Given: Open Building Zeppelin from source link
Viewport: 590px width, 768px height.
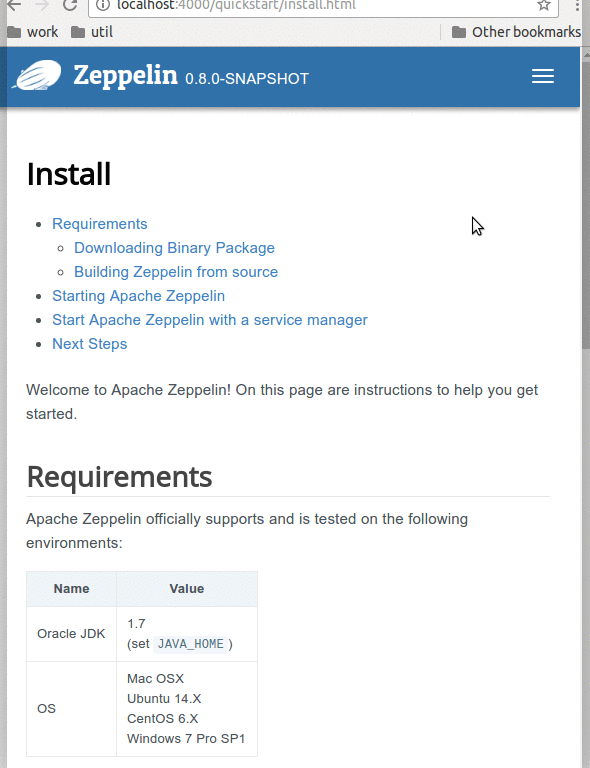Looking at the screenshot, I should [176, 272].
